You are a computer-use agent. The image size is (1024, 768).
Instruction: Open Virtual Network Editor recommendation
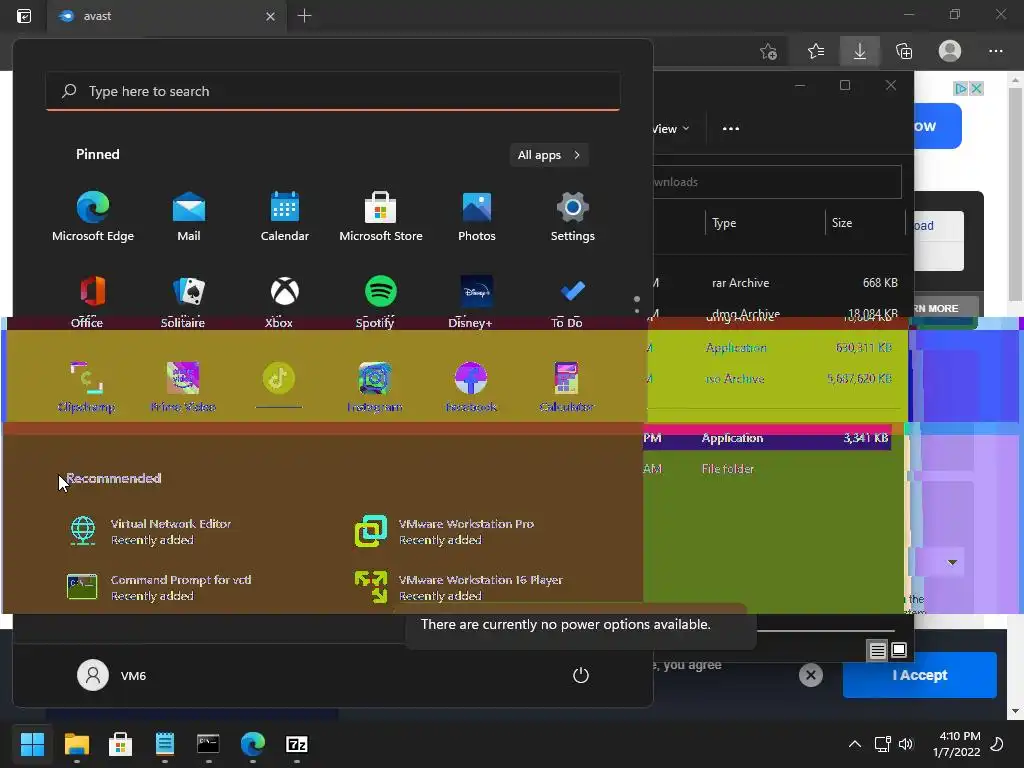(150, 531)
